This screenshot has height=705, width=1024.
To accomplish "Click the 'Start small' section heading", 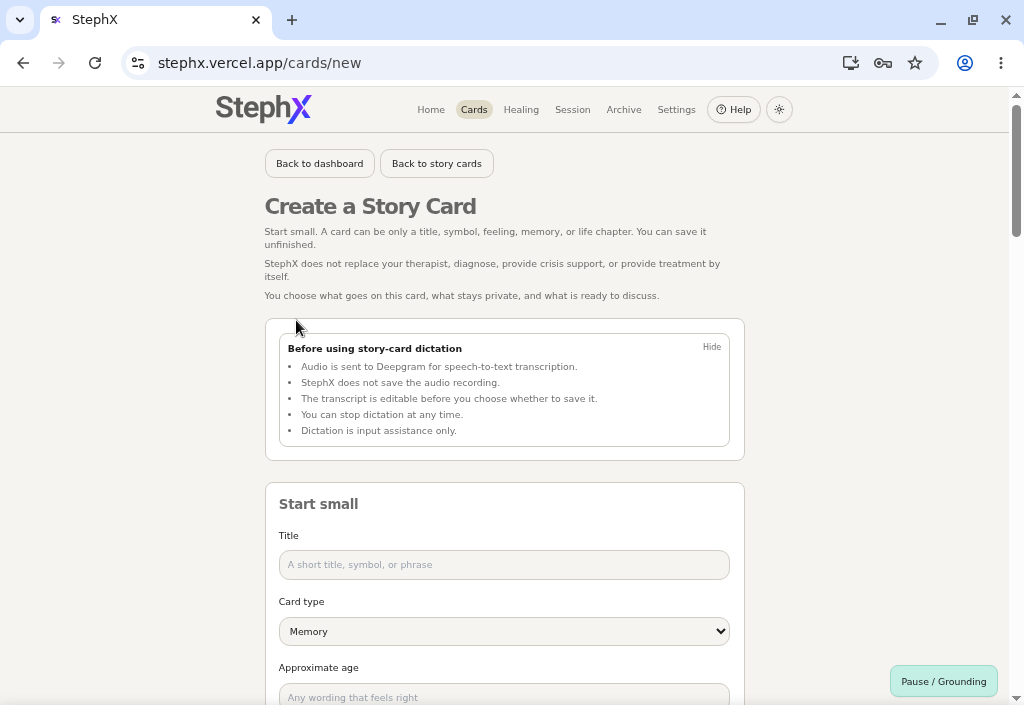I will [x=318, y=504].
